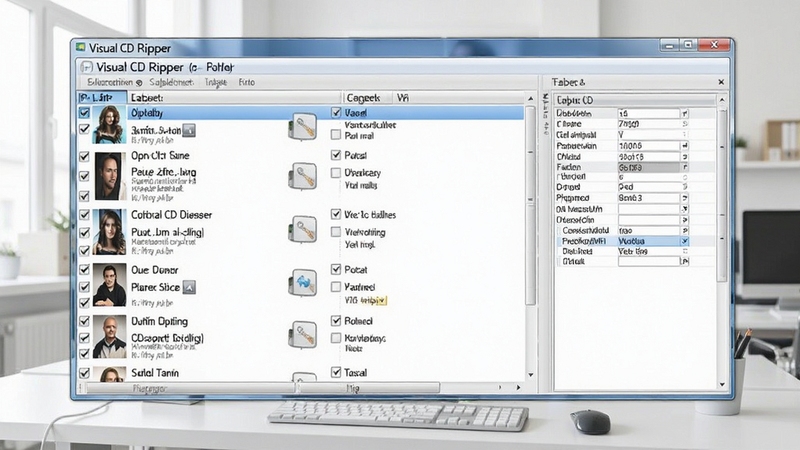
Task: Click the Eabaet: column header
Action: 235,97
